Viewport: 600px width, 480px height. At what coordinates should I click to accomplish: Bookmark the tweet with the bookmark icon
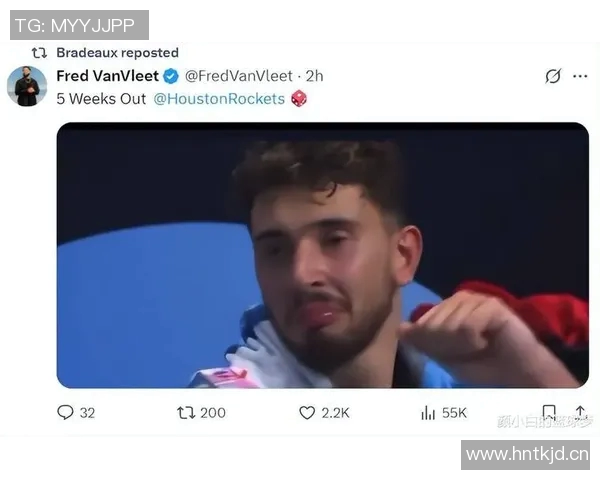point(549,413)
